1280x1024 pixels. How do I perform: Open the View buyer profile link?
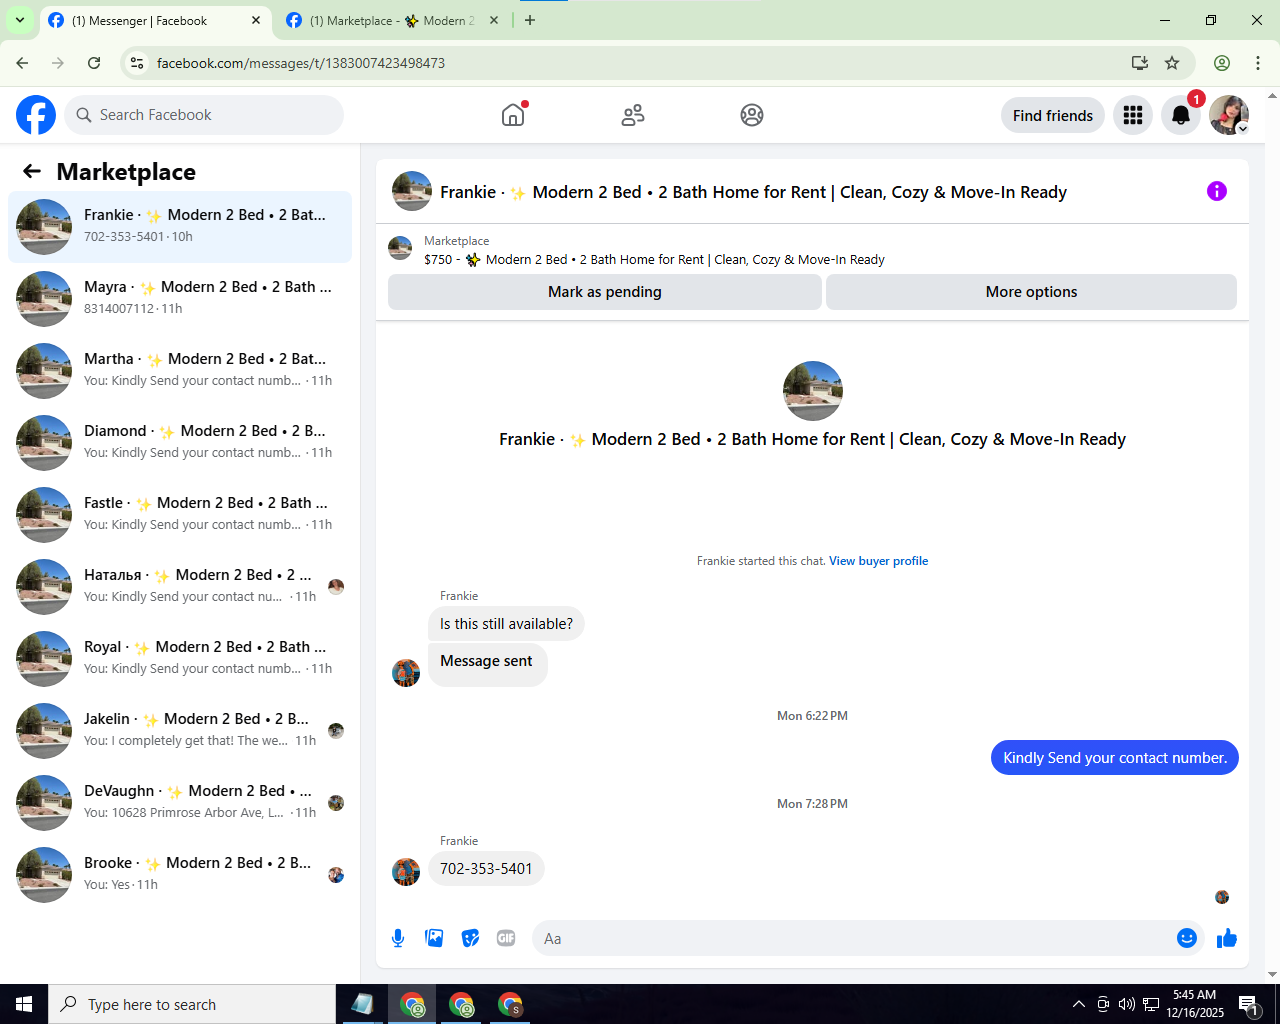pyautogui.click(x=878, y=561)
